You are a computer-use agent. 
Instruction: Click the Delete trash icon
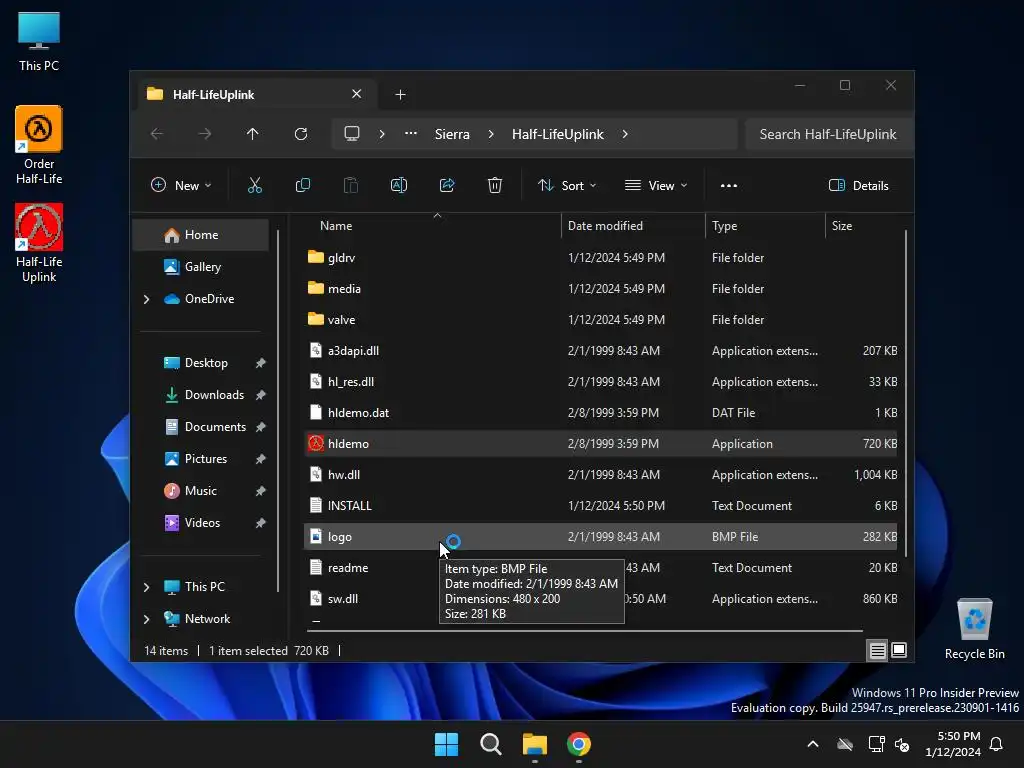494,185
